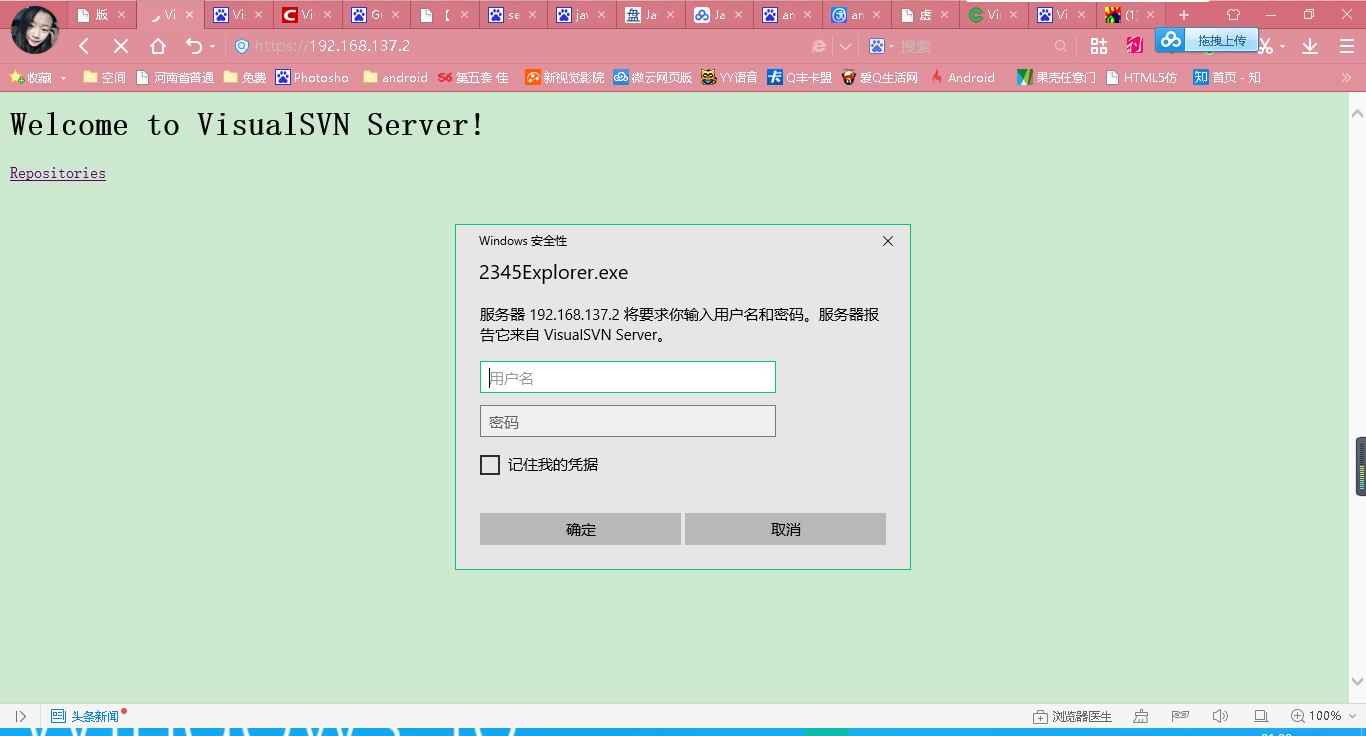Open the Repositories link

58,173
